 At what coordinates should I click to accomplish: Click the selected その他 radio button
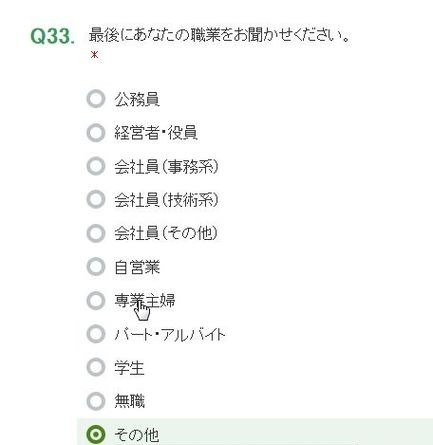(96, 435)
